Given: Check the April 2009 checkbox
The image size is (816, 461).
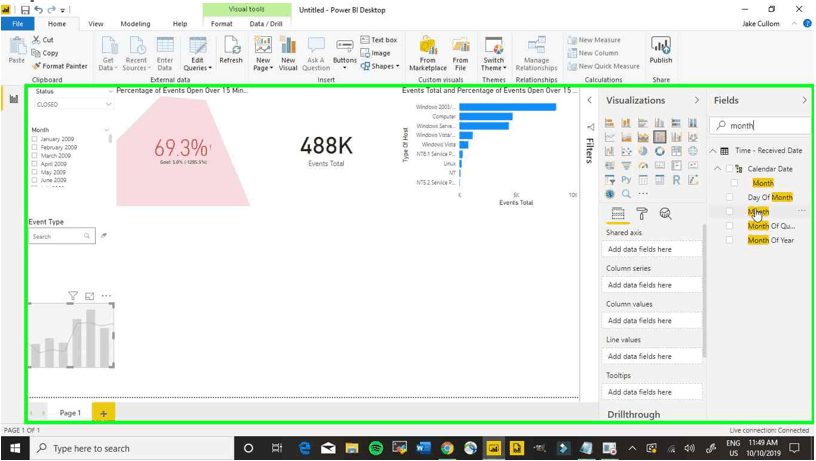Looking at the screenshot, I should pyautogui.click(x=34, y=164).
